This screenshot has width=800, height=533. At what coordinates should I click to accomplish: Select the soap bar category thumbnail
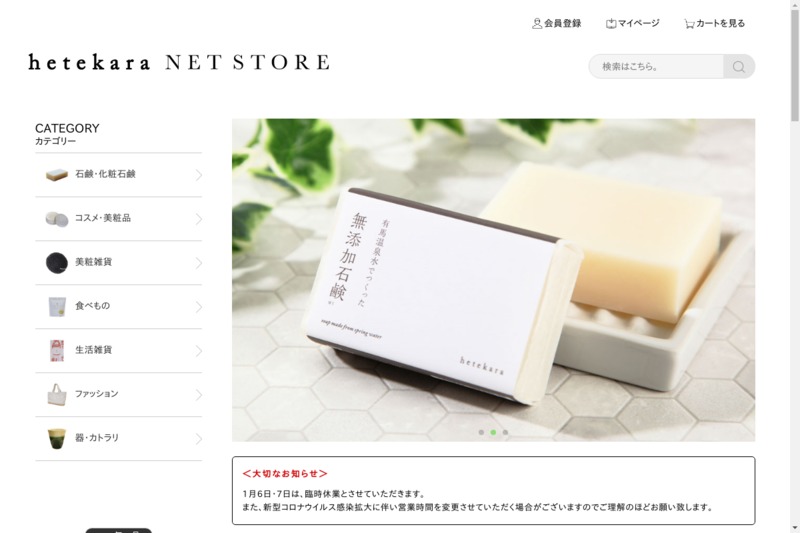57,174
